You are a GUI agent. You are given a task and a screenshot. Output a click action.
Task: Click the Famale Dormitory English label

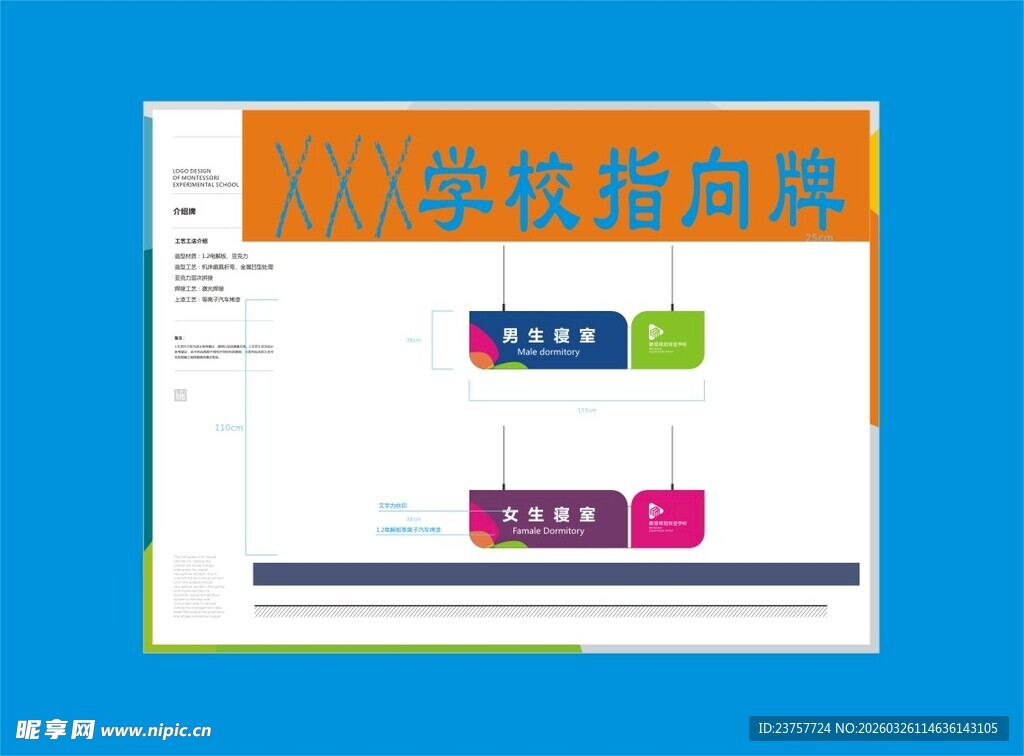click(548, 531)
